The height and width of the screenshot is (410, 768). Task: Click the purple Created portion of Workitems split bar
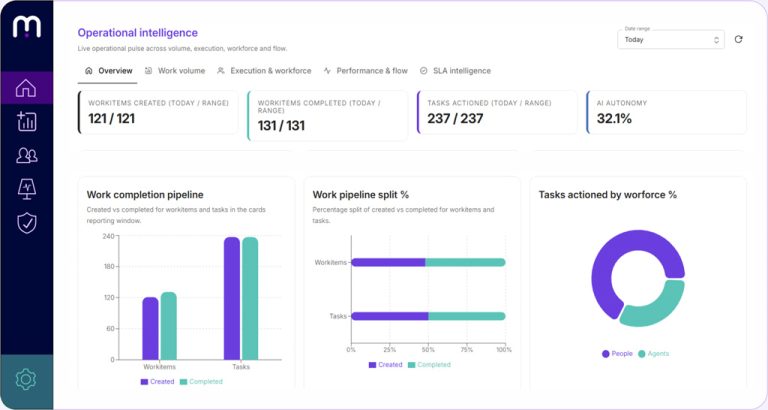tap(388, 263)
